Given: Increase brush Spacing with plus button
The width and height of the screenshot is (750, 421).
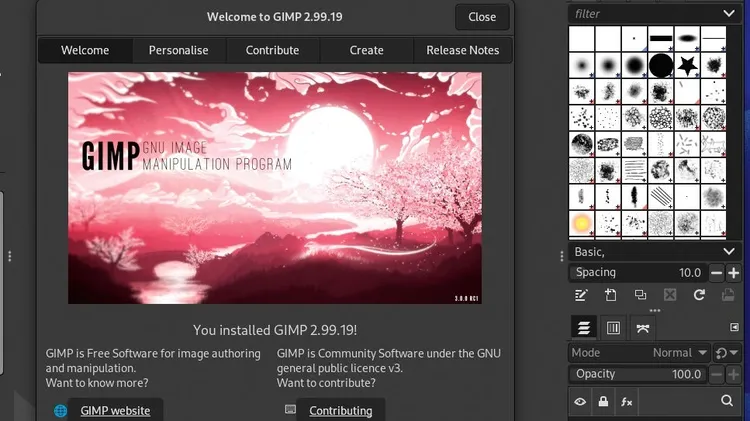Looking at the screenshot, I should point(733,273).
